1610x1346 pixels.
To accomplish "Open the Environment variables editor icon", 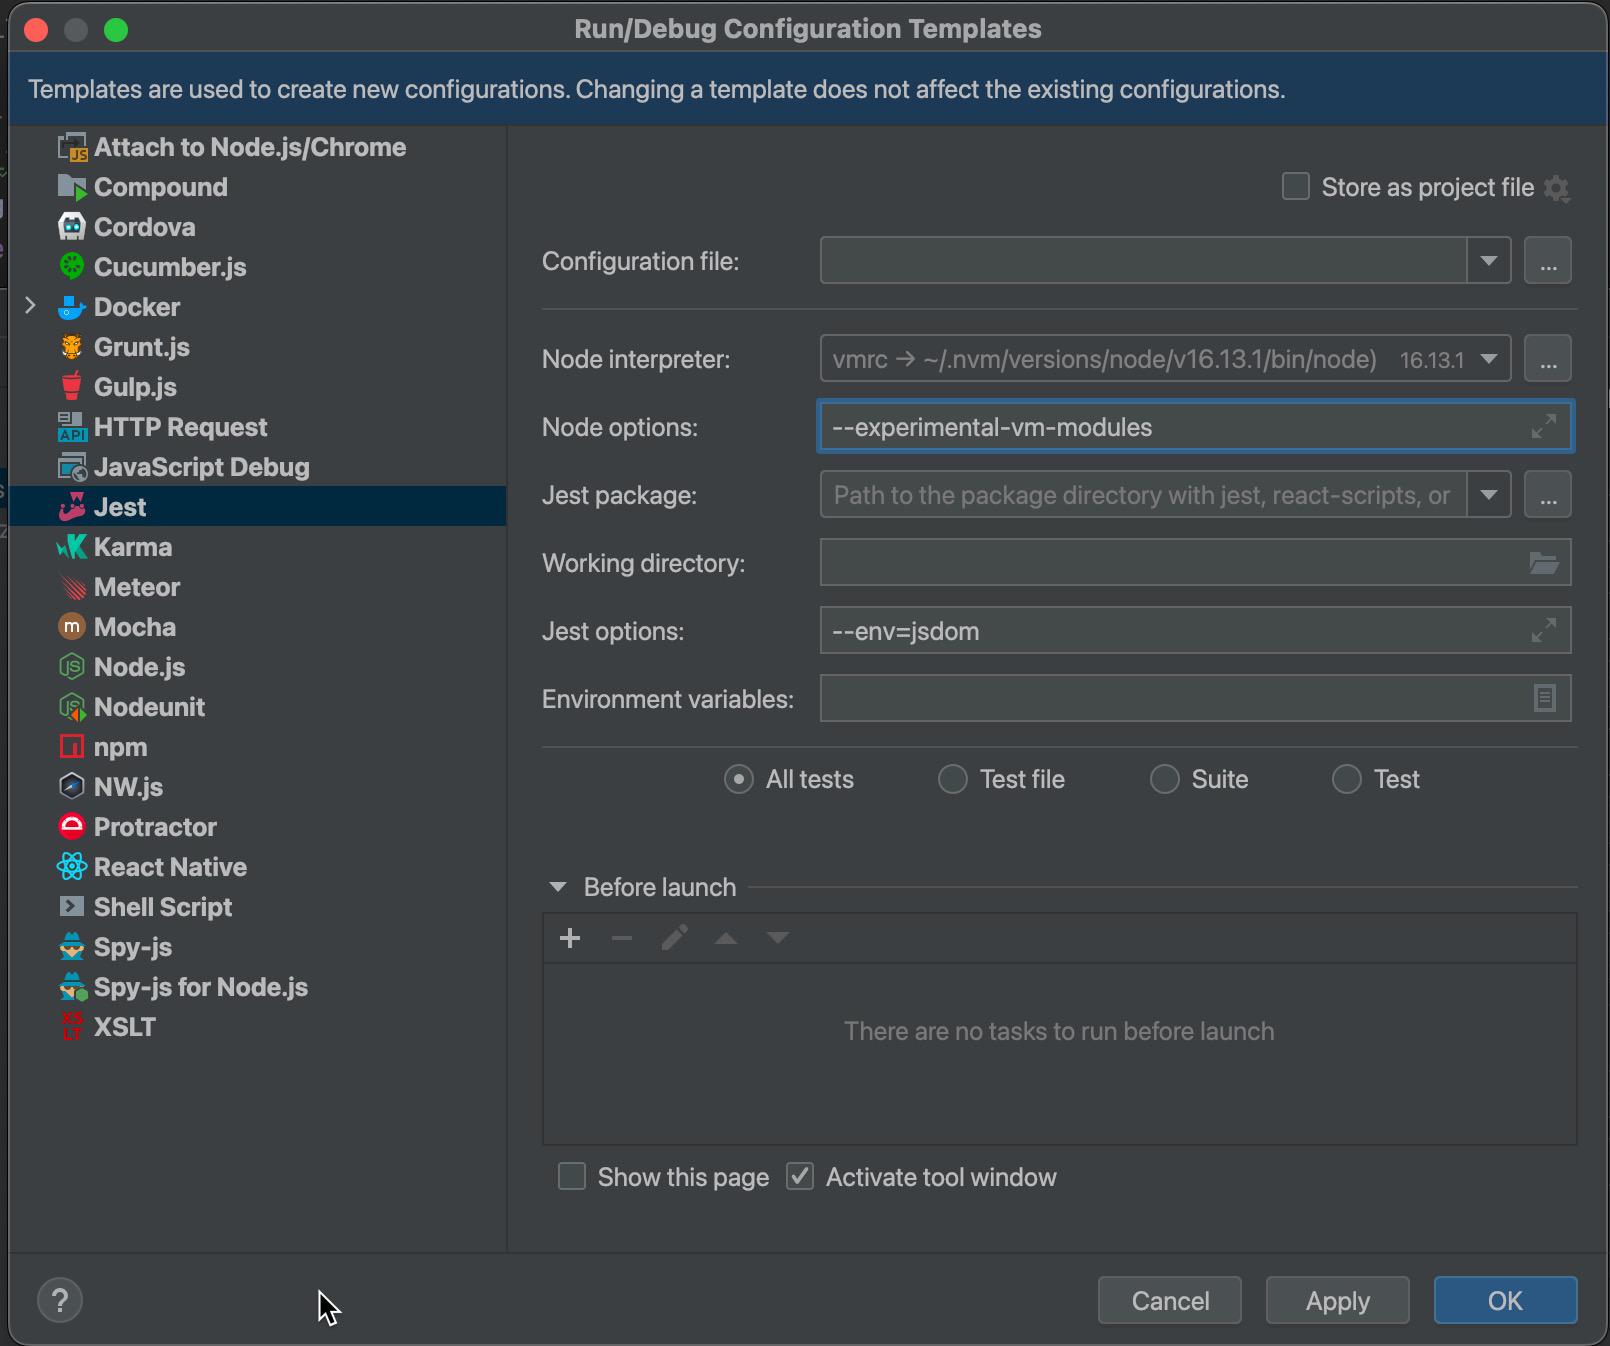I will pyautogui.click(x=1544, y=698).
